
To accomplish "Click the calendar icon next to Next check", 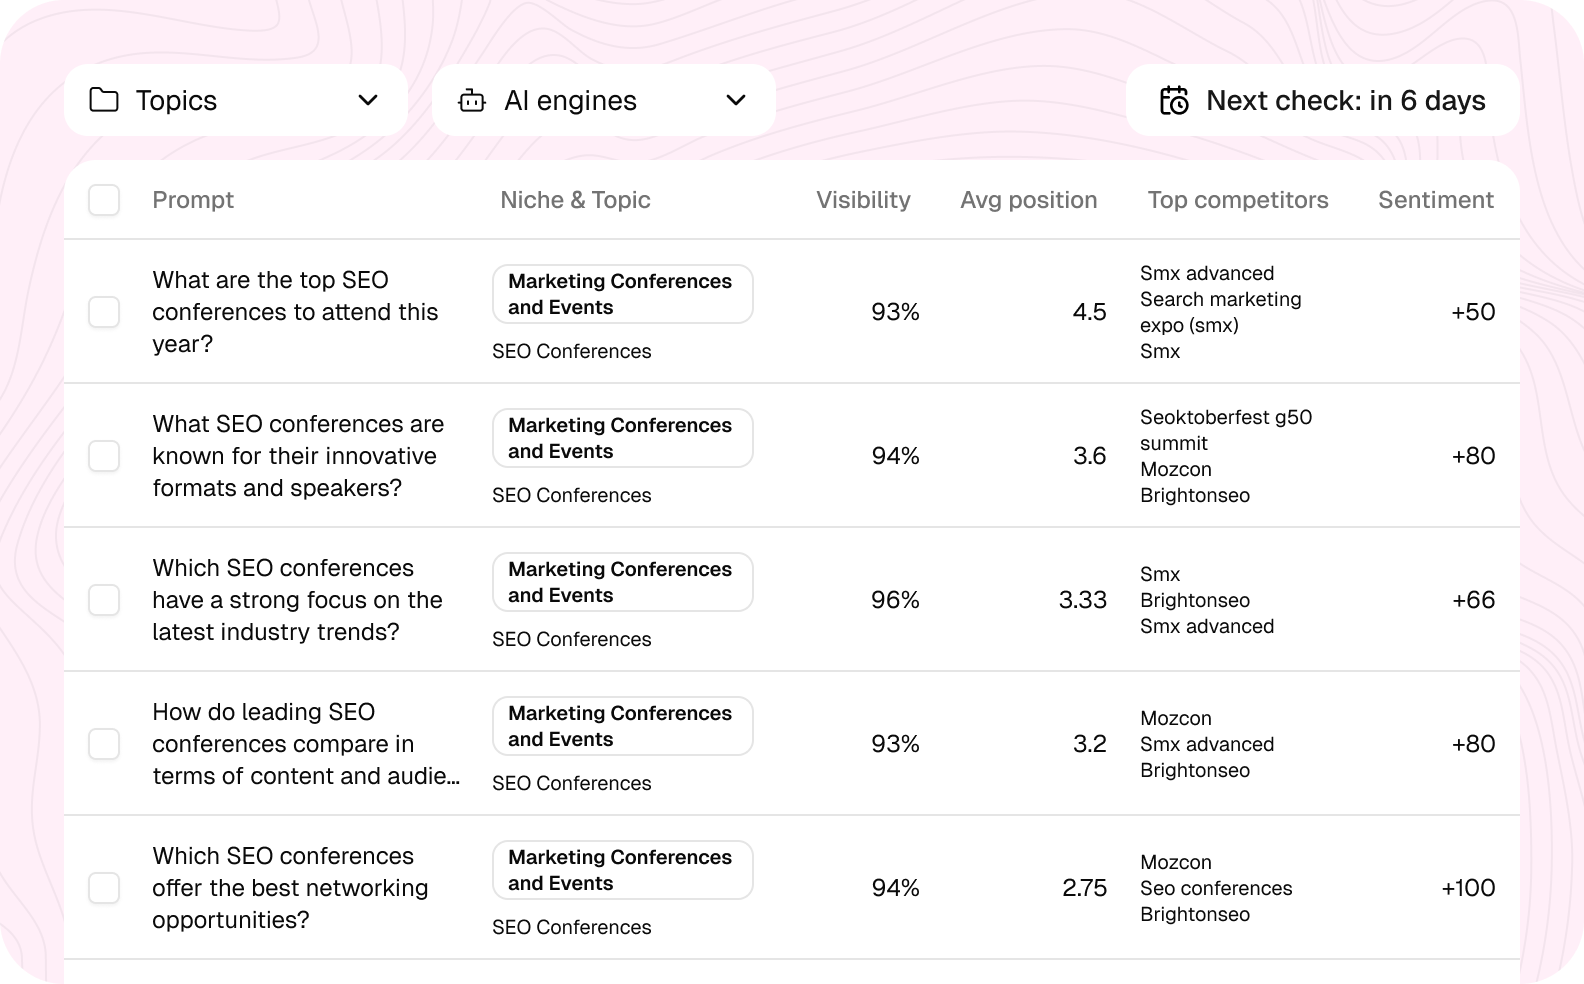I will [1175, 100].
